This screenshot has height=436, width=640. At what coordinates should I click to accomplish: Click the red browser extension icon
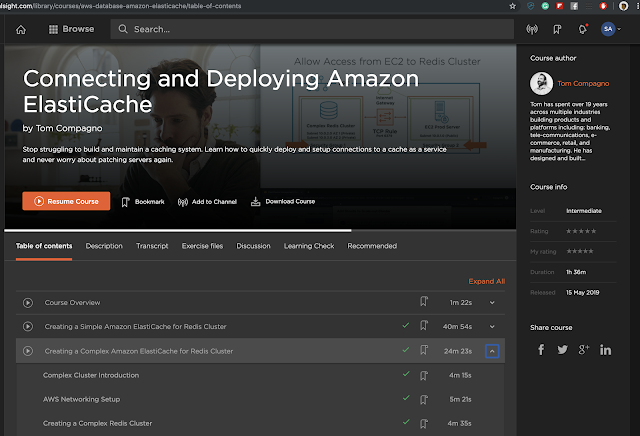click(x=603, y=6)
